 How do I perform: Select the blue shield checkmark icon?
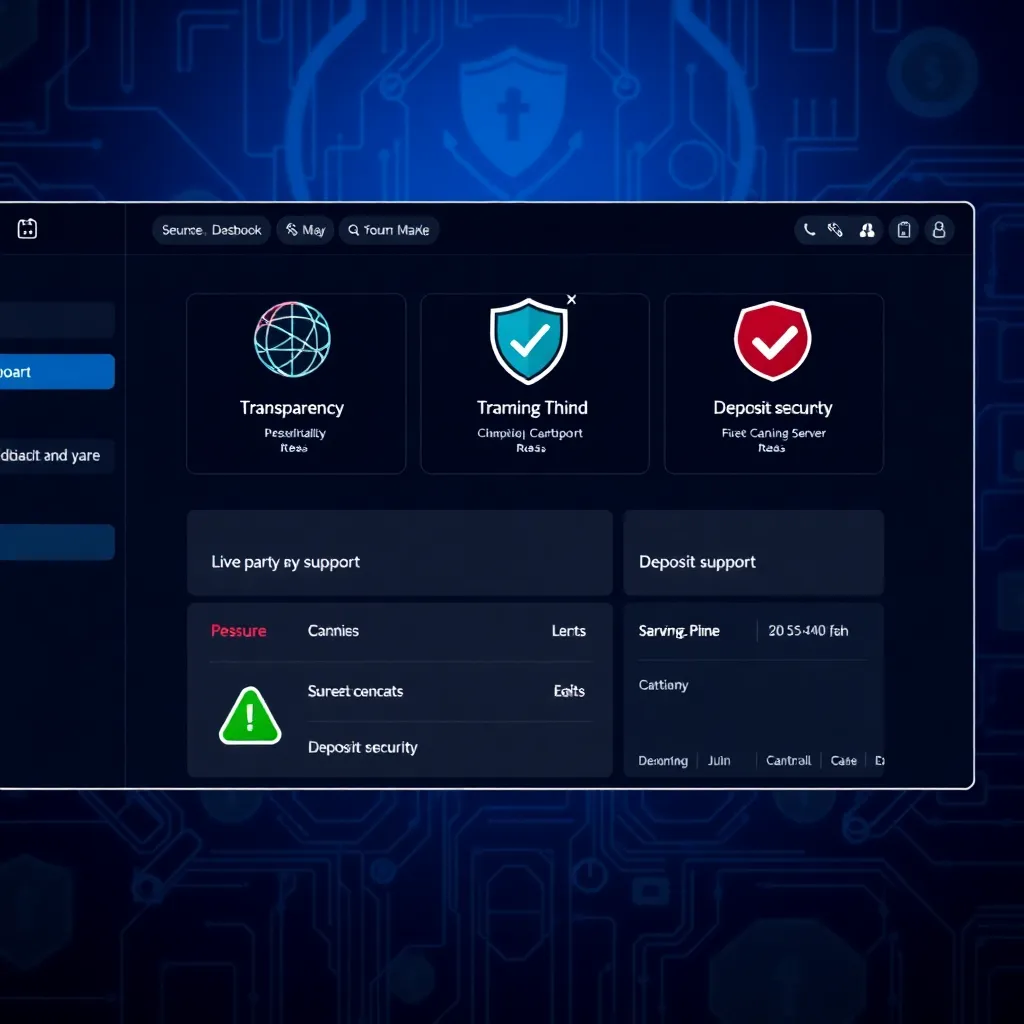pyautogui.click(x=528, y=343)
